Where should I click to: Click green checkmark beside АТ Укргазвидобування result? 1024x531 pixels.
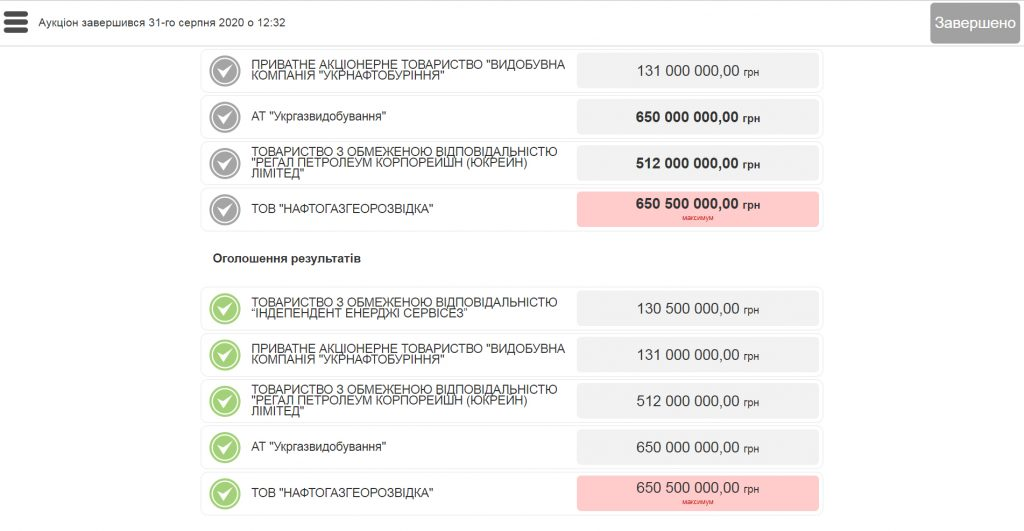click(x=225, y=447)
